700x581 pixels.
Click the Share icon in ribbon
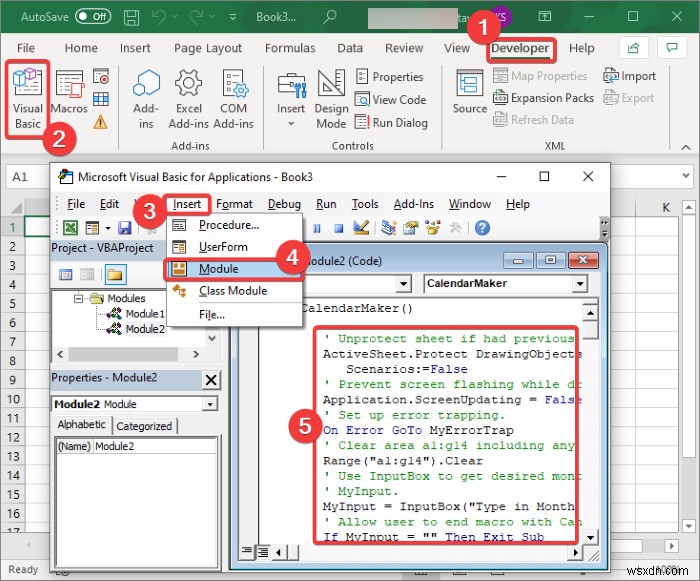click(x=633, y=48)
